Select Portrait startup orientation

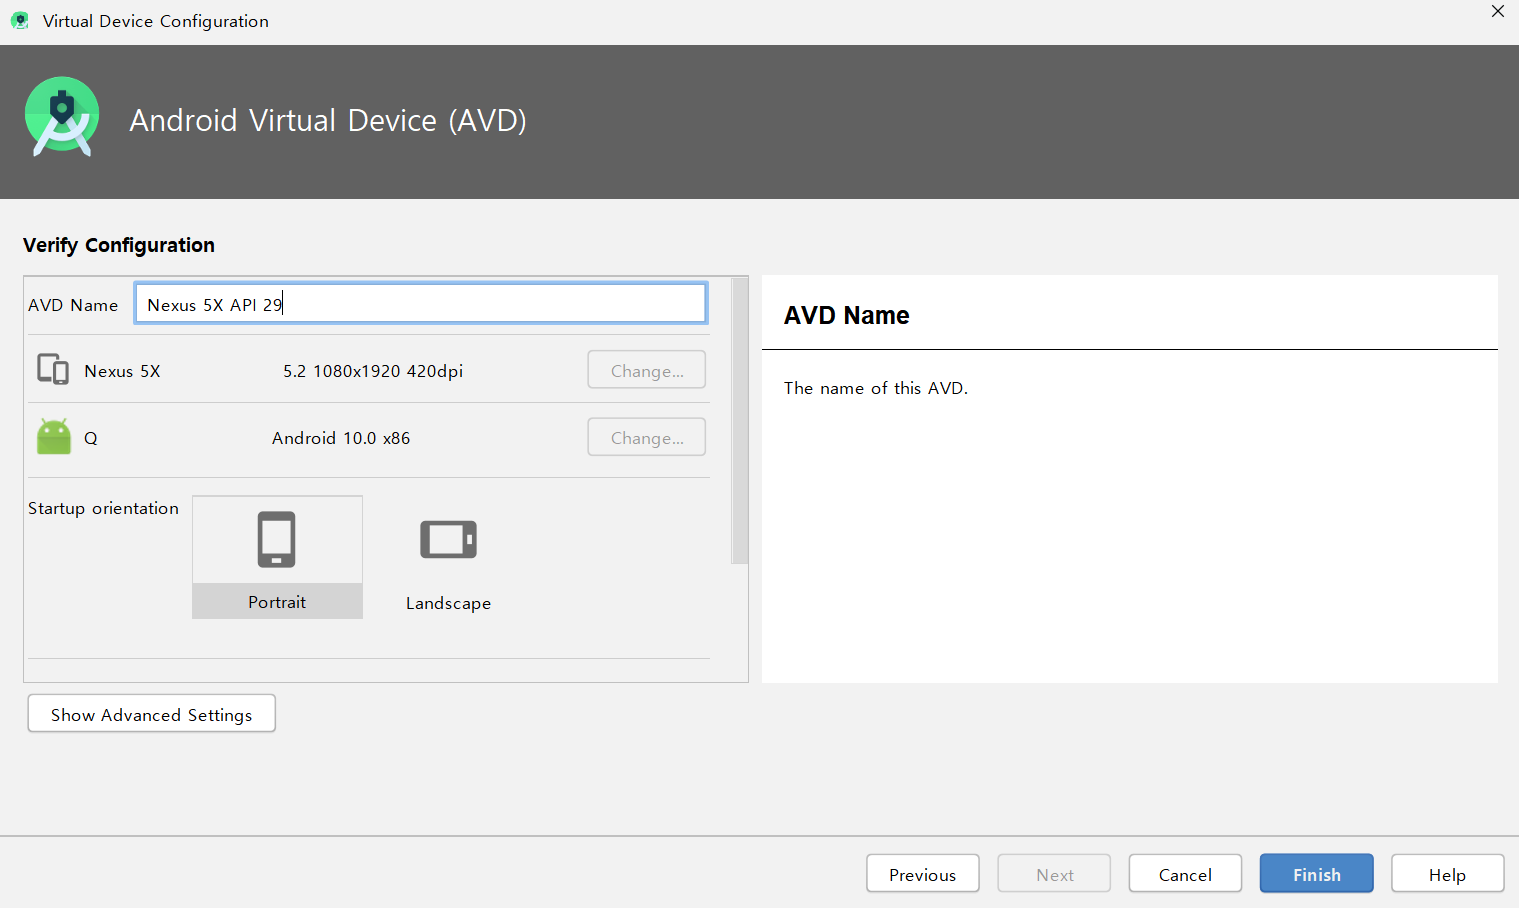(x=277, y=557)
